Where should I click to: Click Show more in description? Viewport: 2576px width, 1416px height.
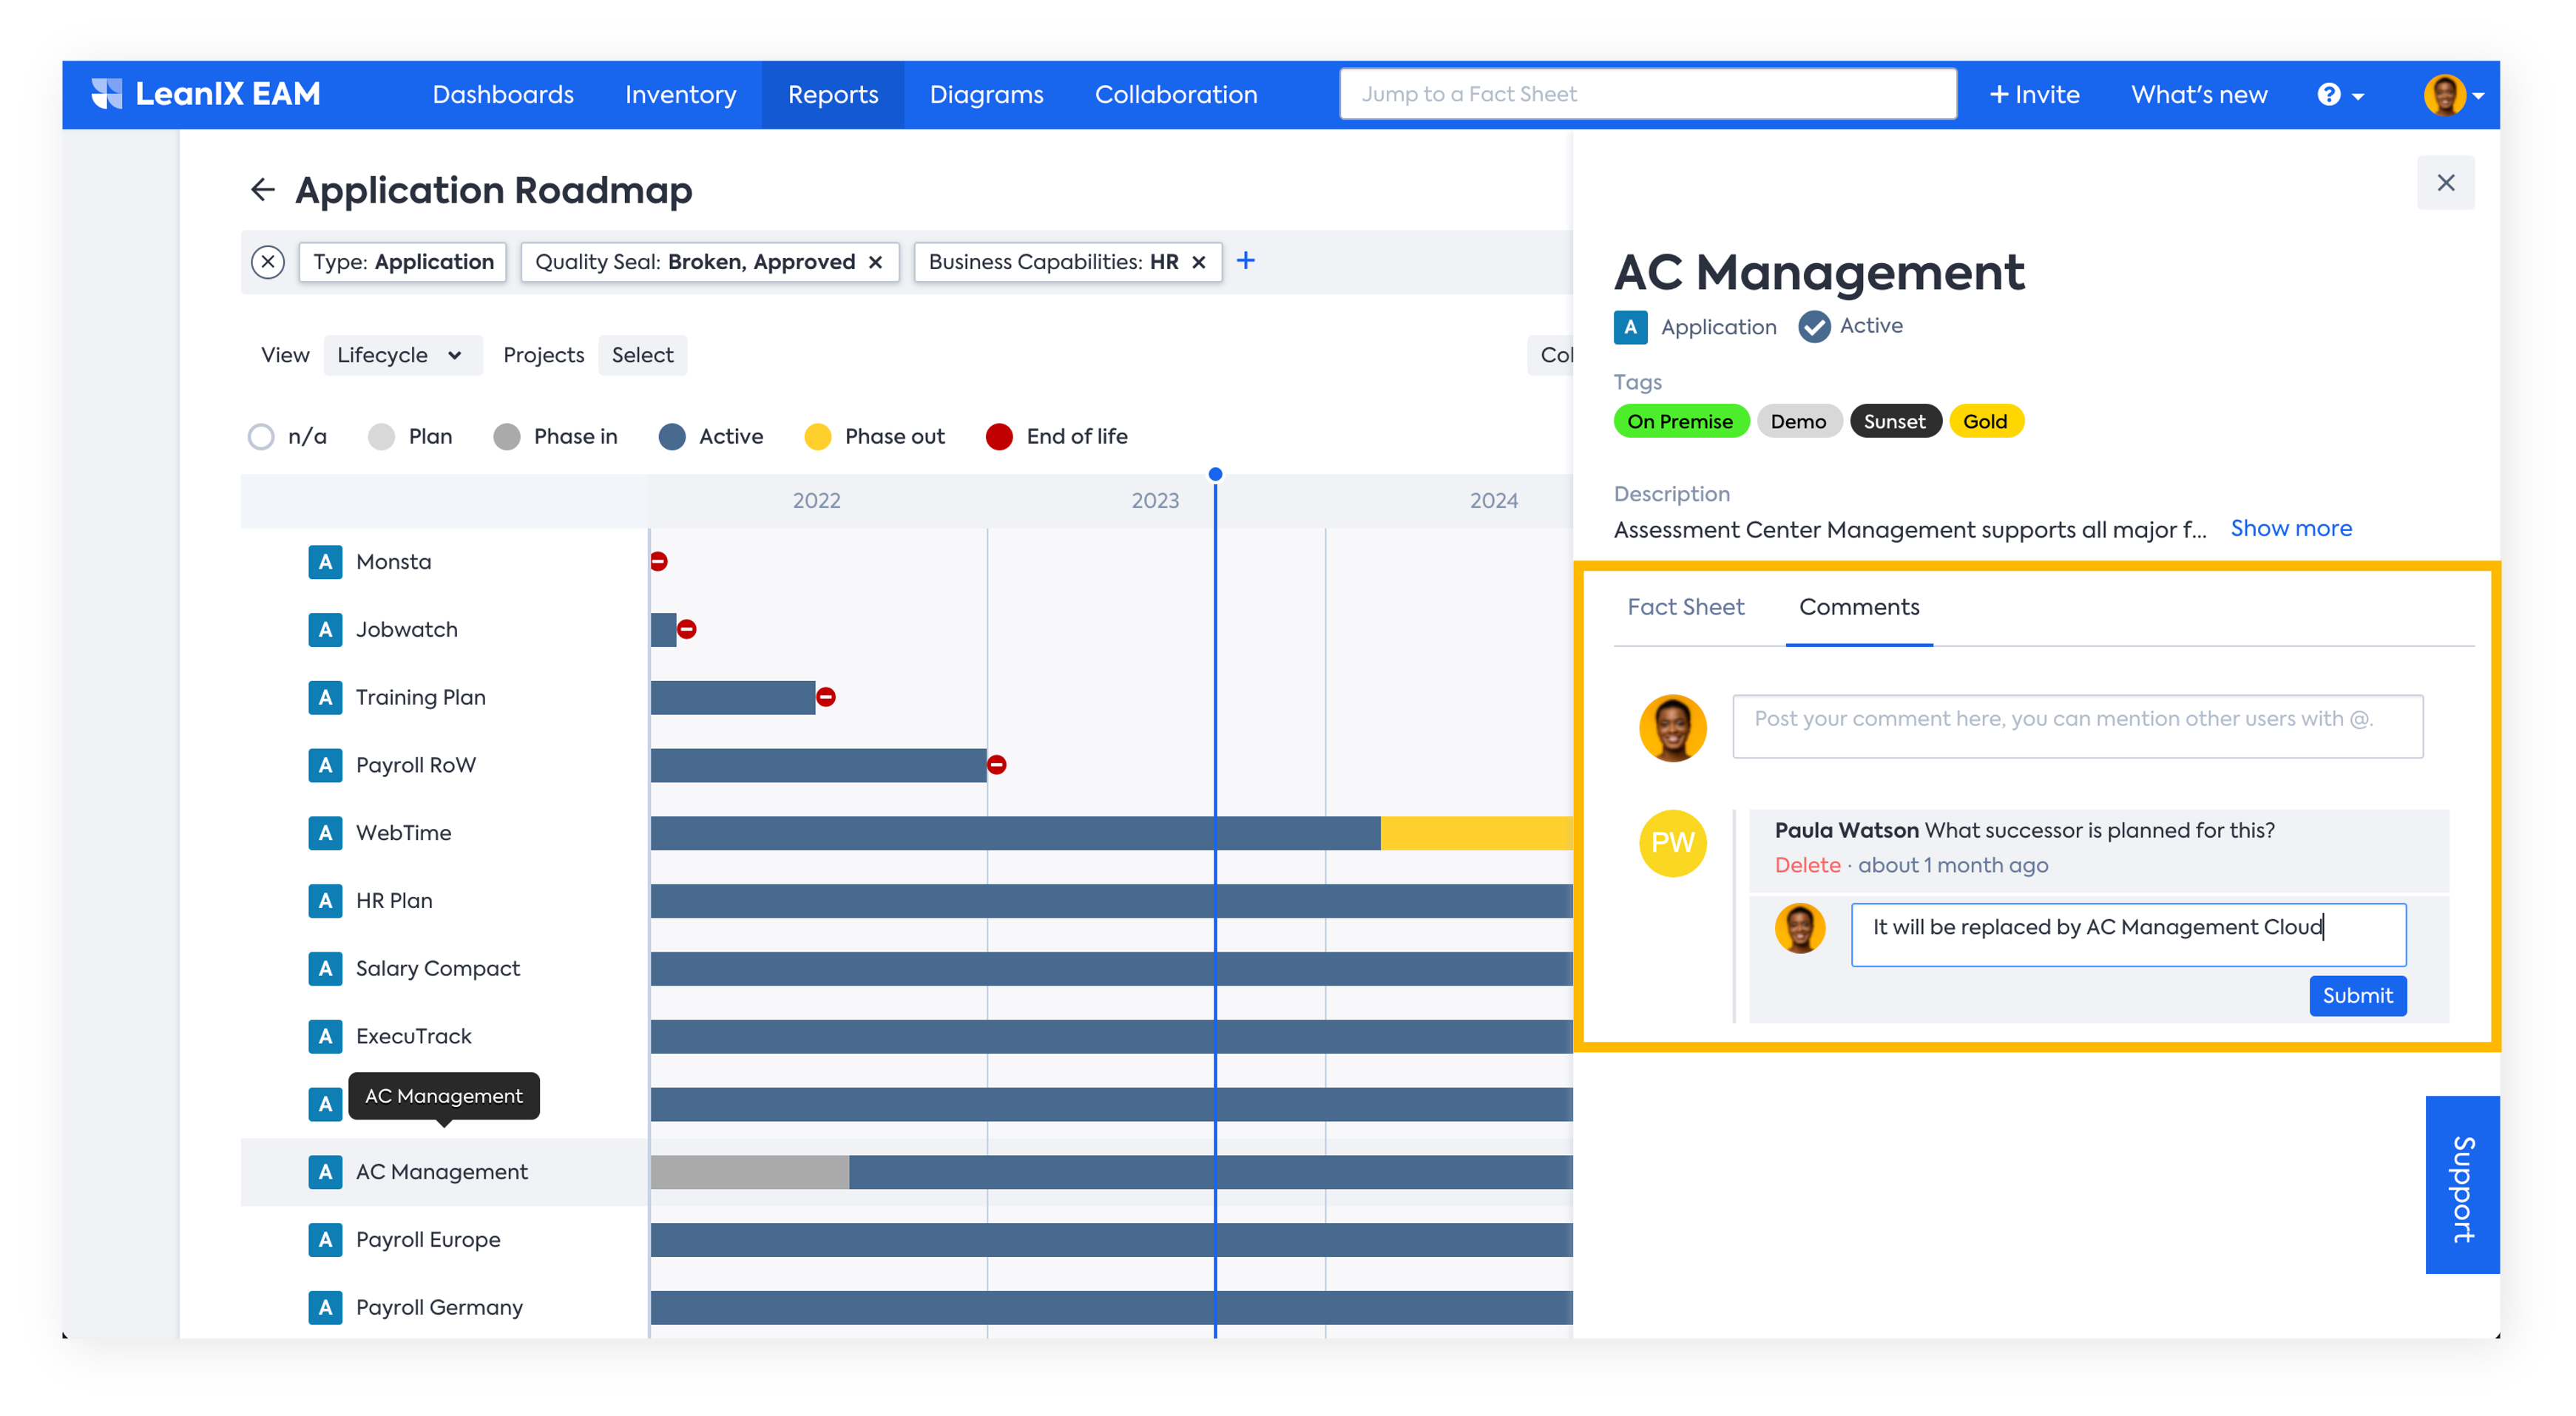2291,528
